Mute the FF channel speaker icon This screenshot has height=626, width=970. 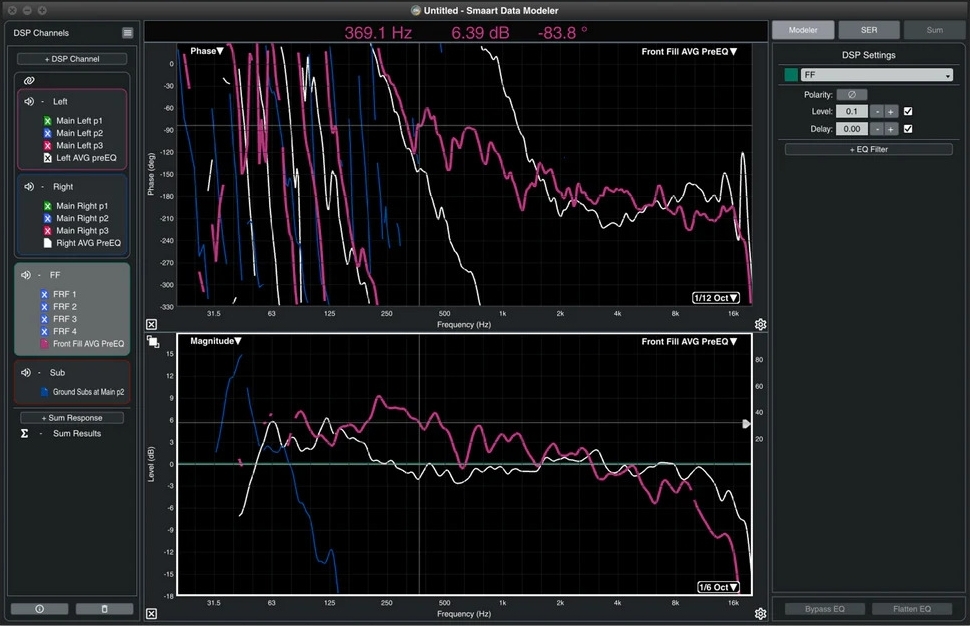(25, 275)
